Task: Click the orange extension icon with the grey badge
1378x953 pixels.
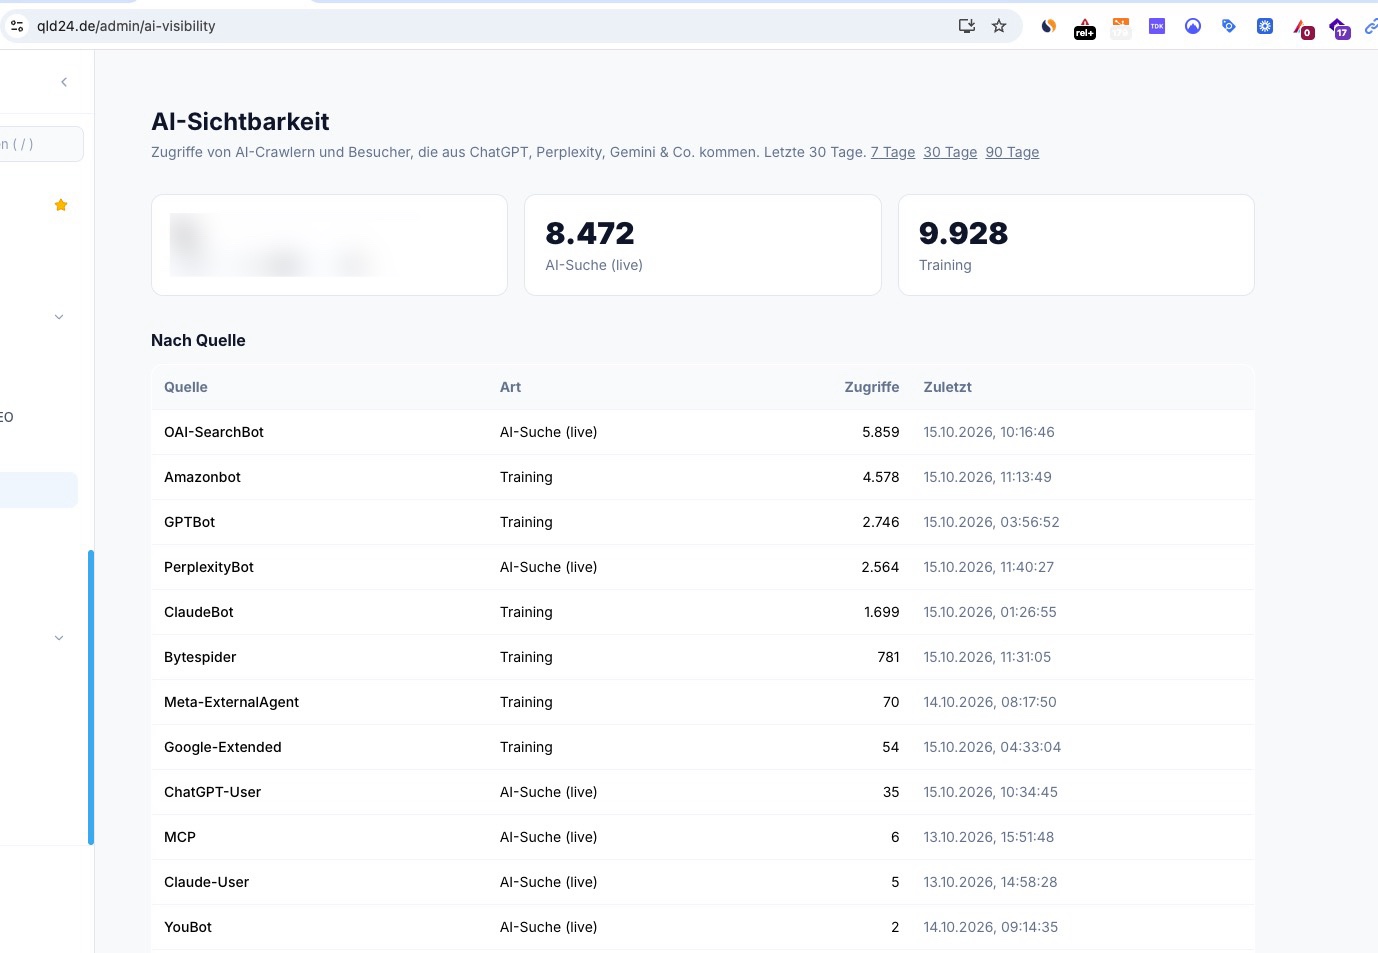Action: point(1121,28)
